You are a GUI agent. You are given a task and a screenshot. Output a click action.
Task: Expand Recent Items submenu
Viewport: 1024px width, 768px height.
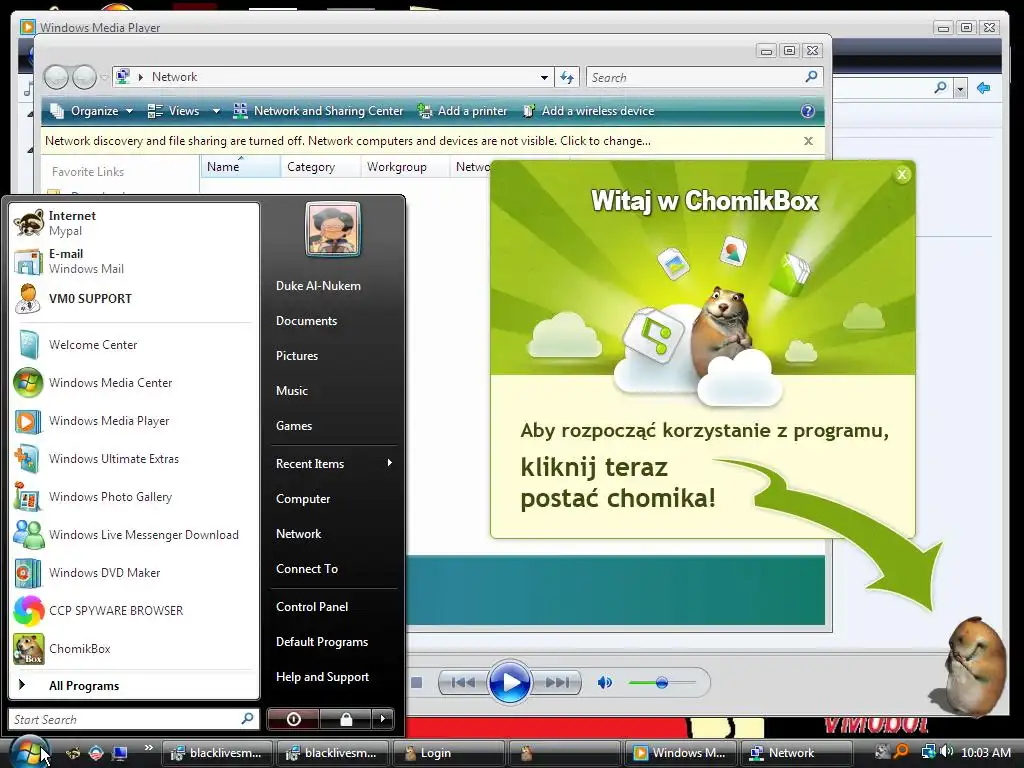tap(333, 464)
